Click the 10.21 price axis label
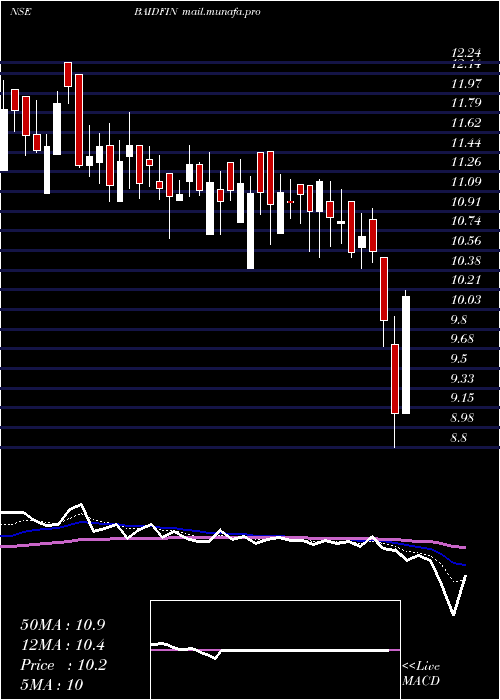 [x=466, y=280]
